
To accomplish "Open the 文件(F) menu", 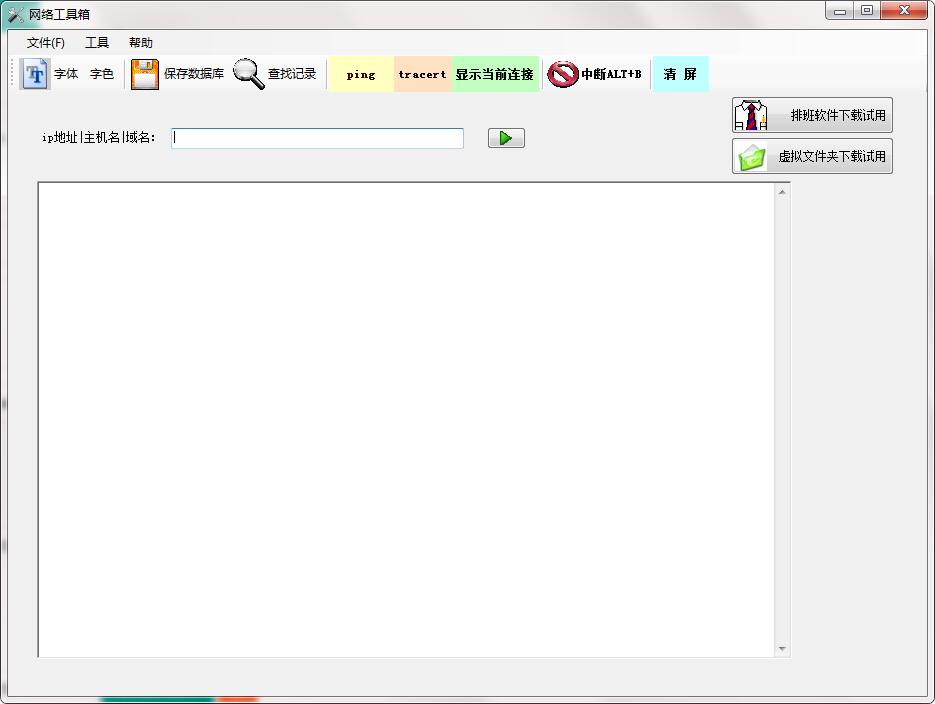I will click(46, 43).
